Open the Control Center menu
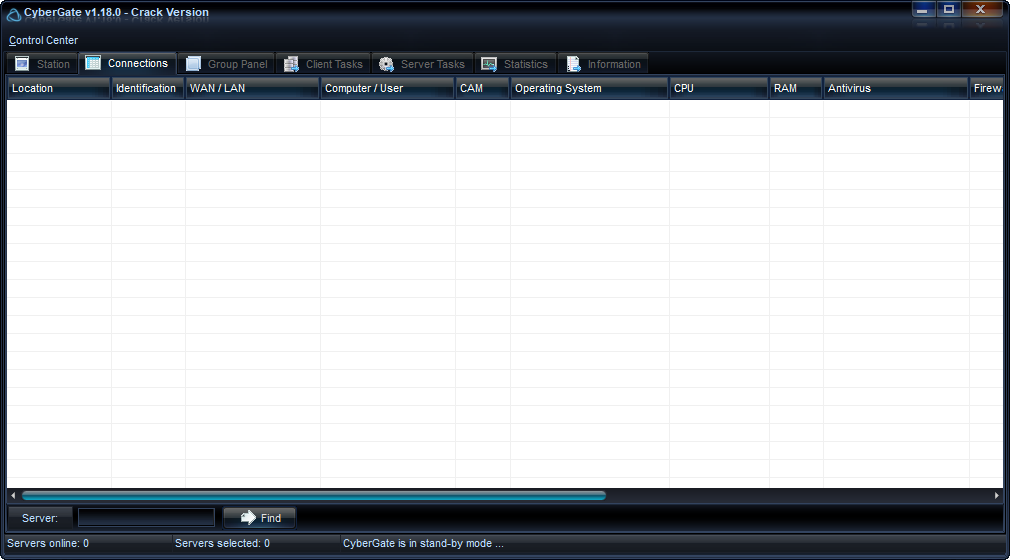Image resolution: width=1010 pixels, height=560 pixels. 43,41
